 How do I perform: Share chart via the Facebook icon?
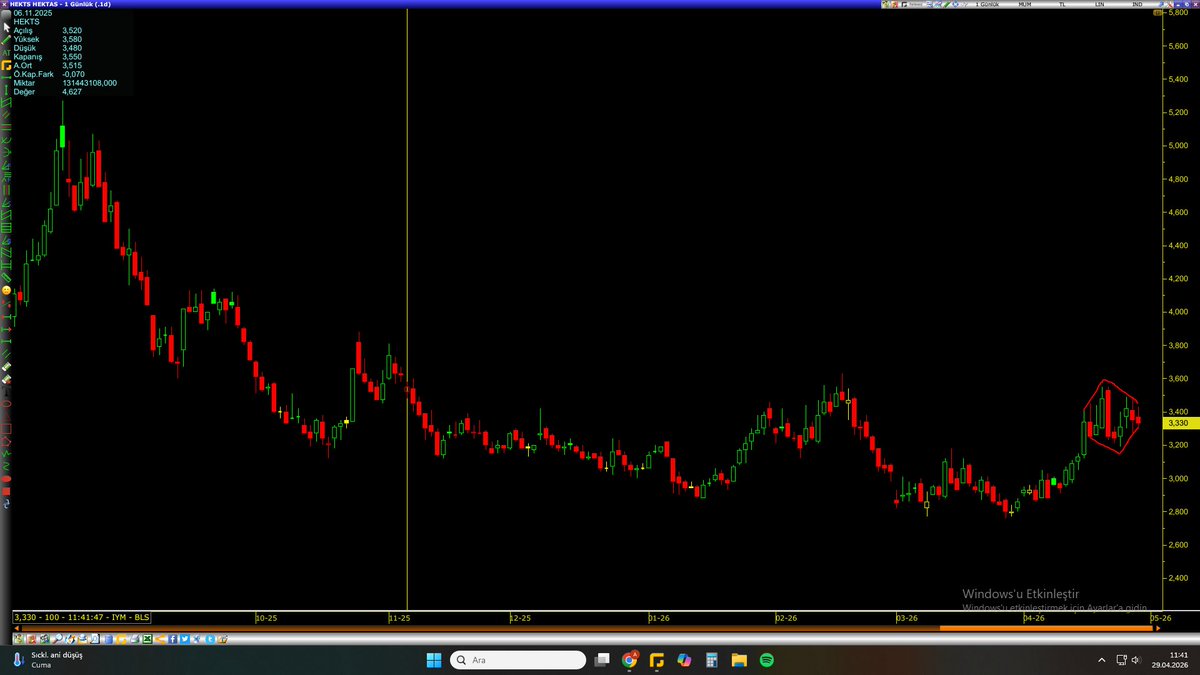[172, 639]
